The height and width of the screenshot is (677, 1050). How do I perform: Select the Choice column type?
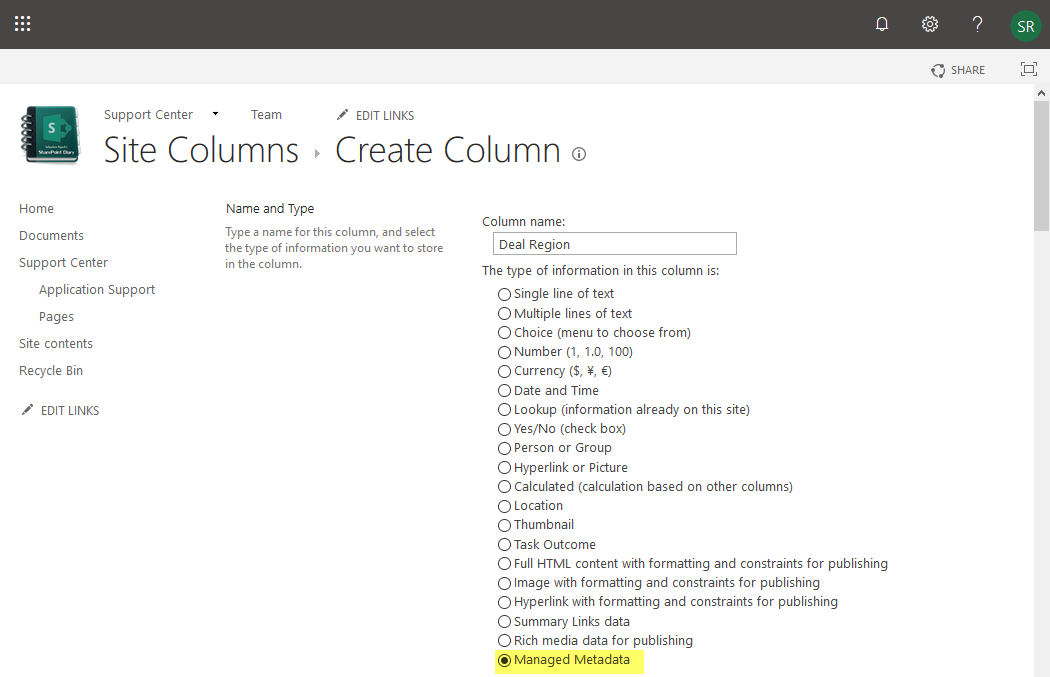pyautogui.click(x=505, y=332)
